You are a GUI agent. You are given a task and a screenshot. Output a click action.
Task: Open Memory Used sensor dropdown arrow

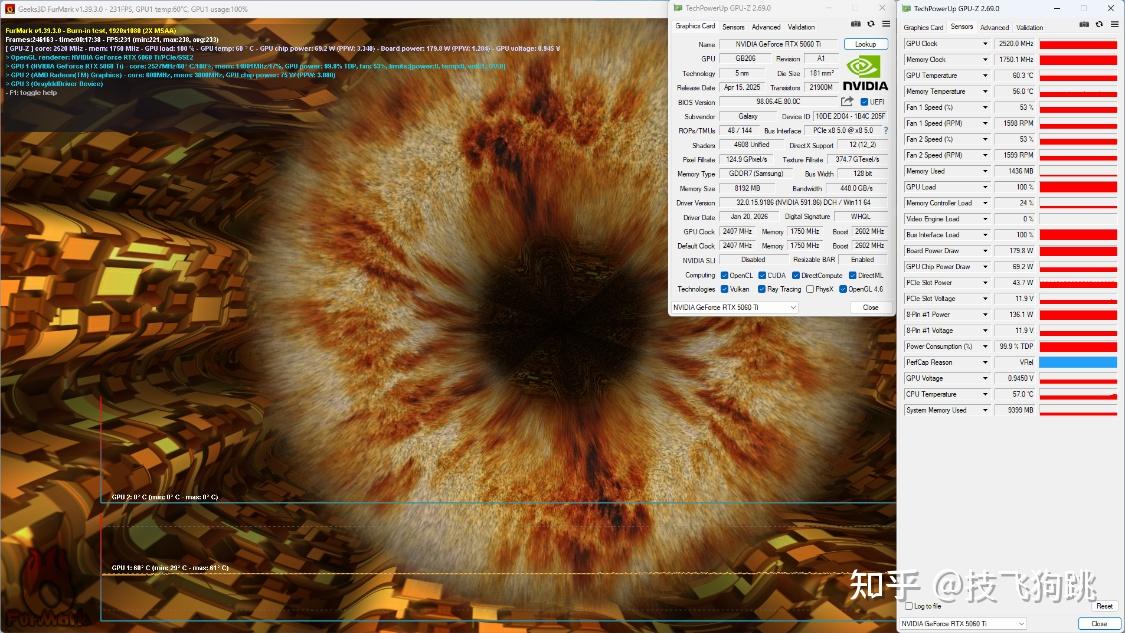[985, 172]
